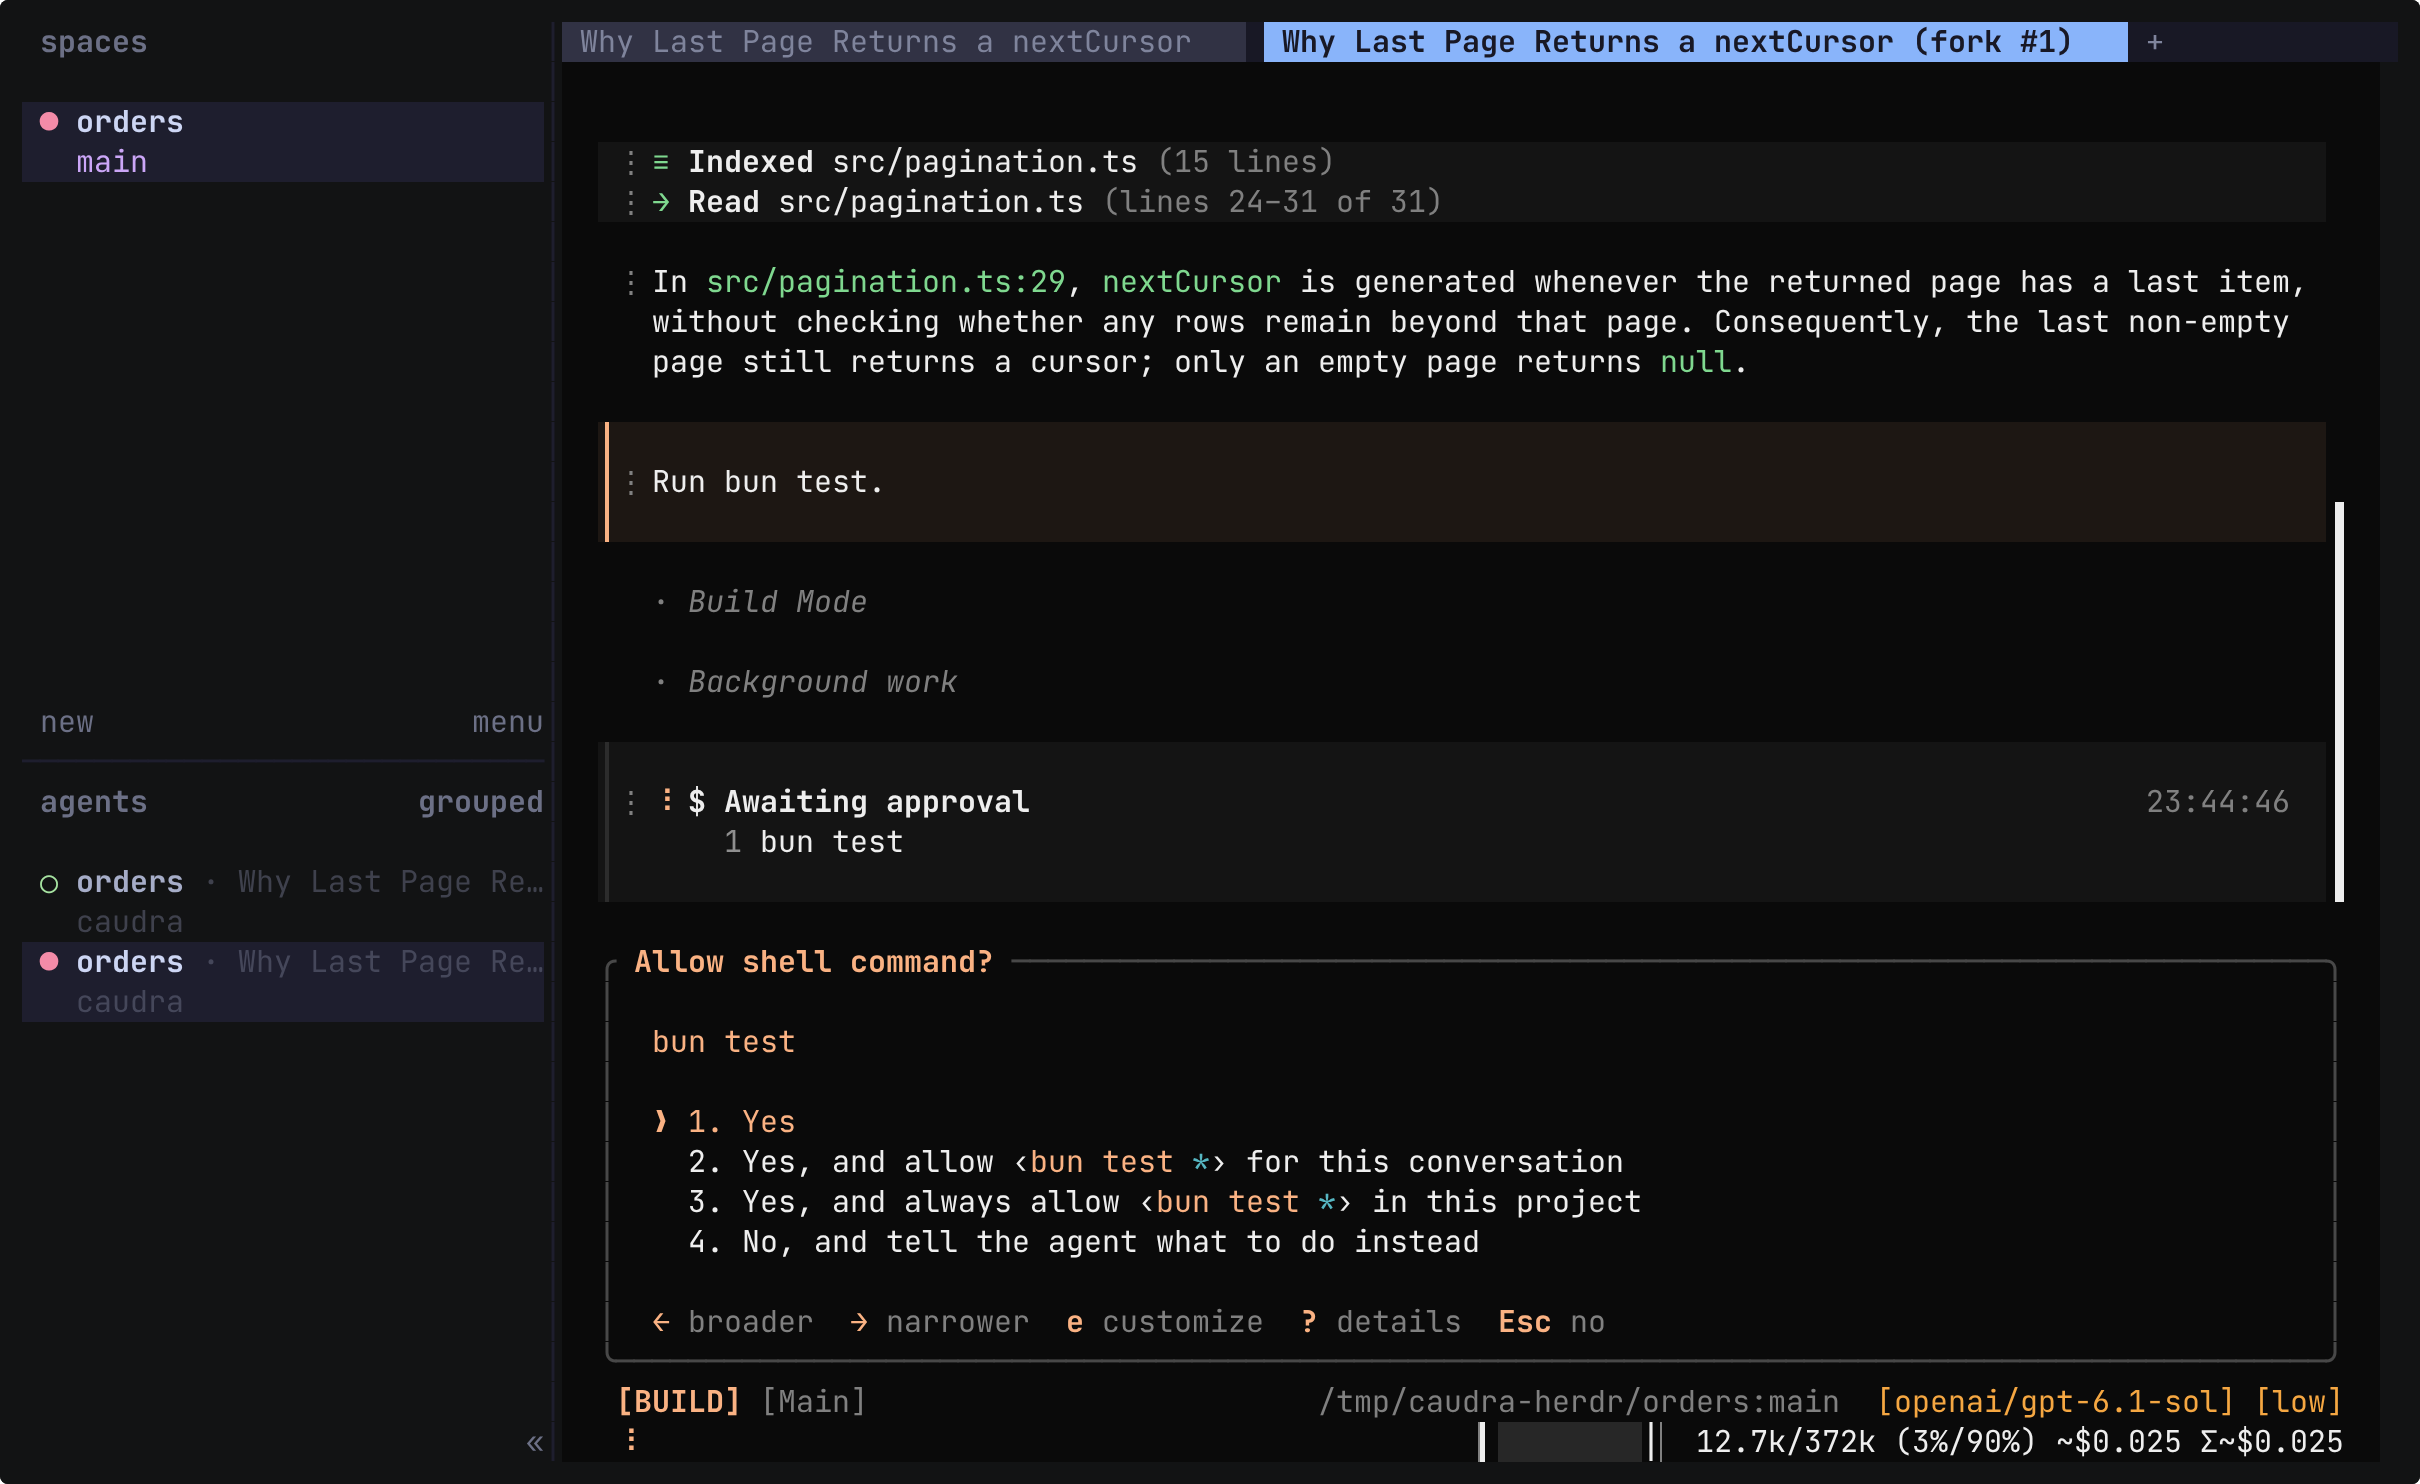Click the [Main] agent label

[814, 1402]
